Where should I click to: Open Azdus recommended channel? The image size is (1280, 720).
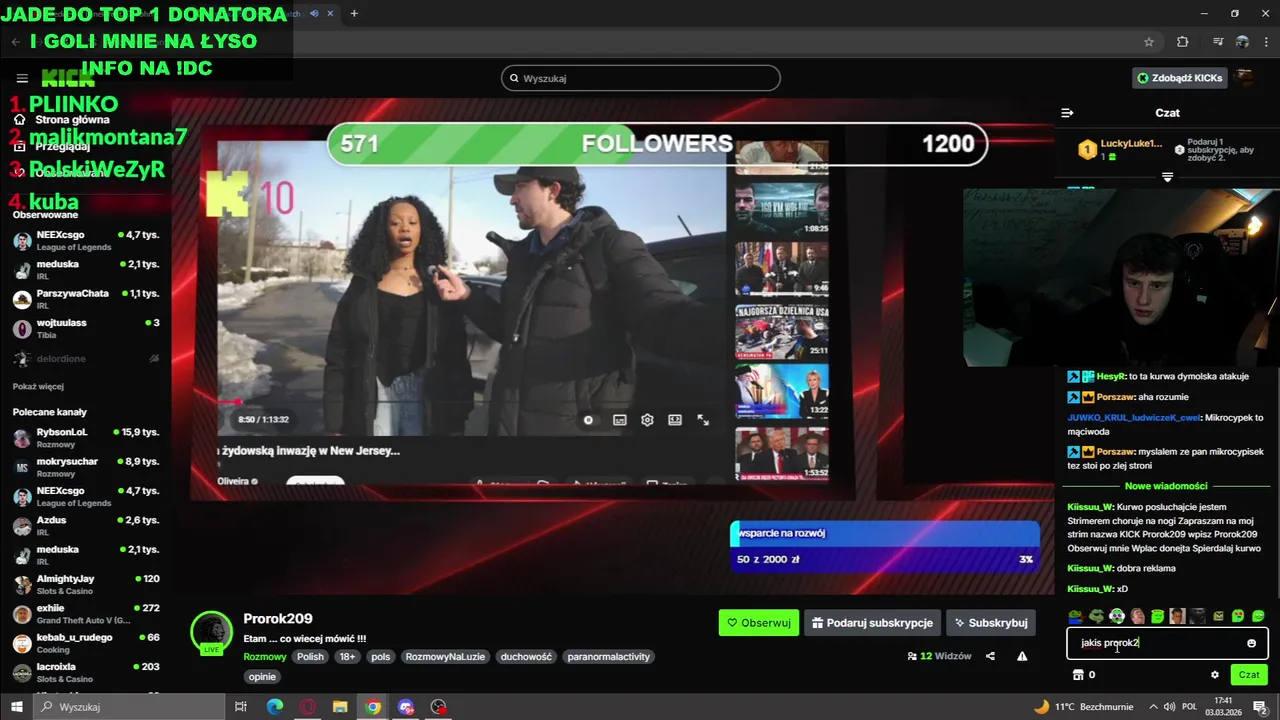pos(86,526)
